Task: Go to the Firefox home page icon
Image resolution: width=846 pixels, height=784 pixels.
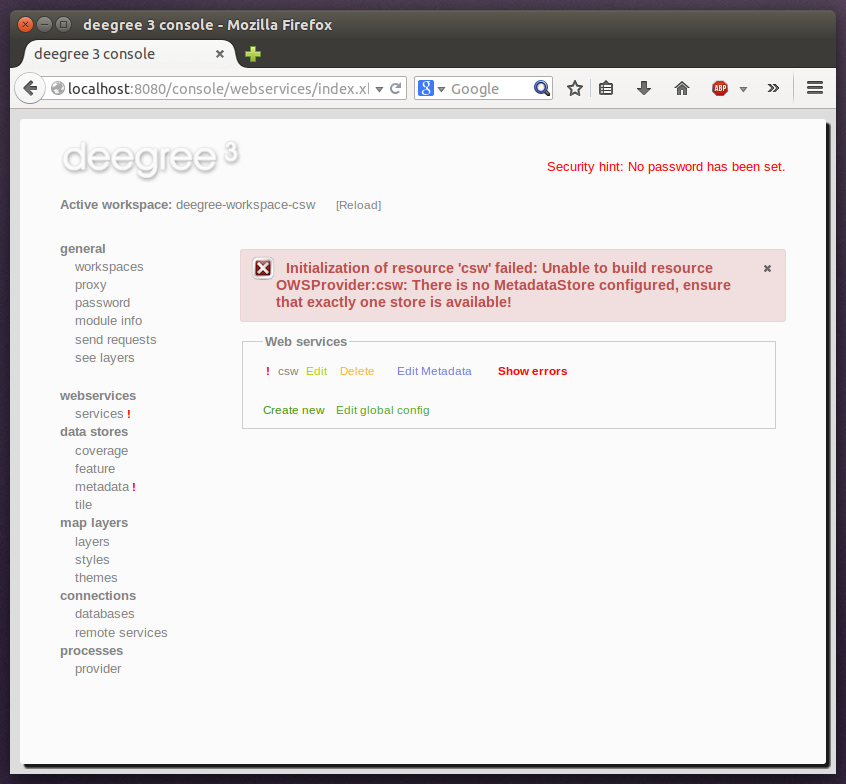Action: point(682,88)
